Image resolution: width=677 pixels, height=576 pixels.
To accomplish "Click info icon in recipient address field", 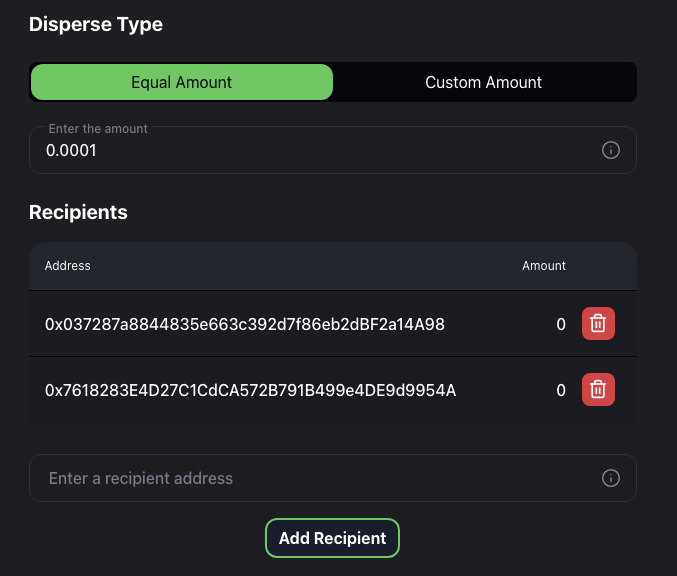I will point(611,478).
